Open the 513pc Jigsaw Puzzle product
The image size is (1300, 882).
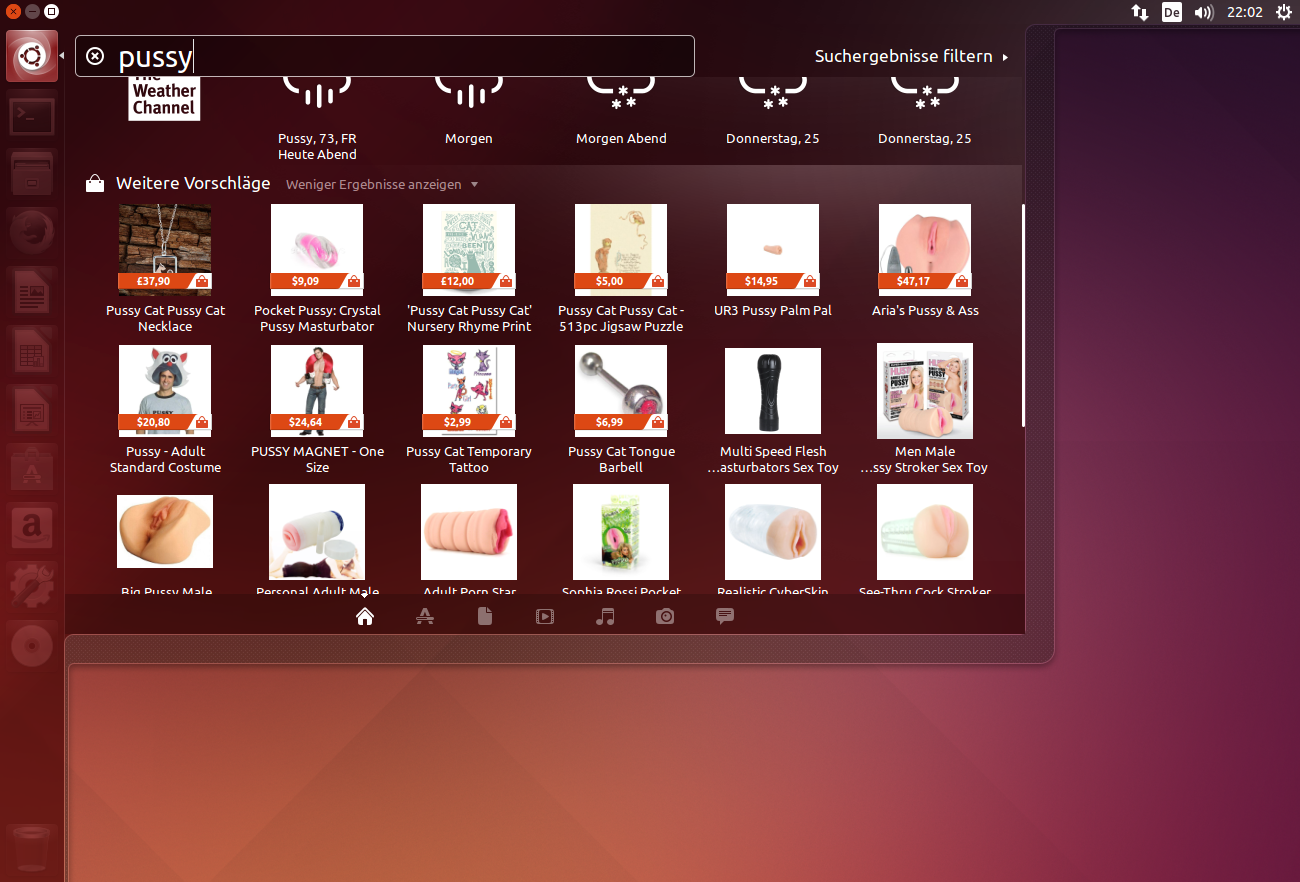tap(621, 269)
